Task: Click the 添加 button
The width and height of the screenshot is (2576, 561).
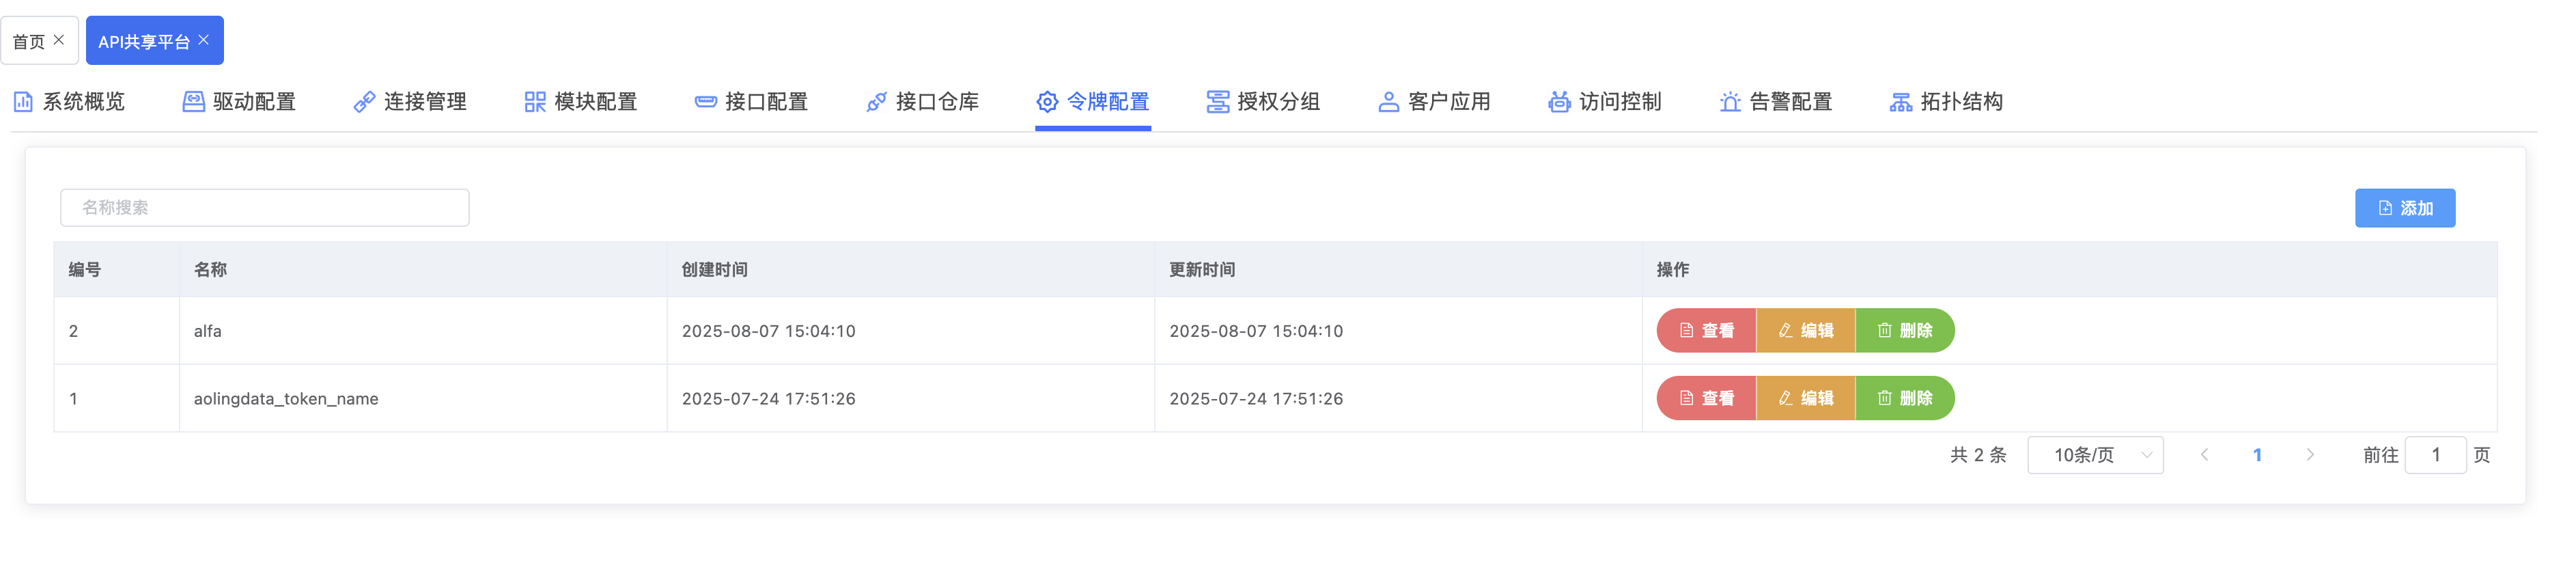Action: click(x=2404, y=208)
